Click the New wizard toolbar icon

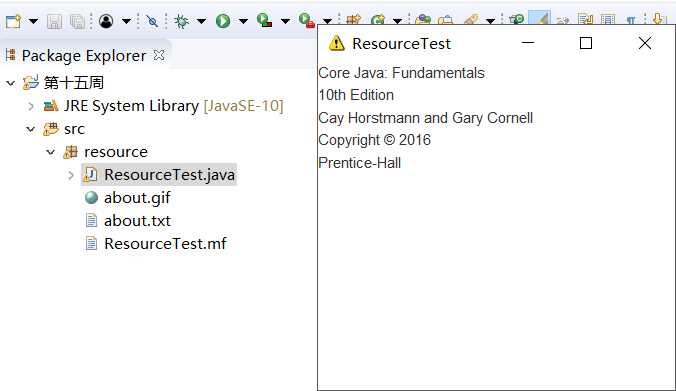pos(13,21)
